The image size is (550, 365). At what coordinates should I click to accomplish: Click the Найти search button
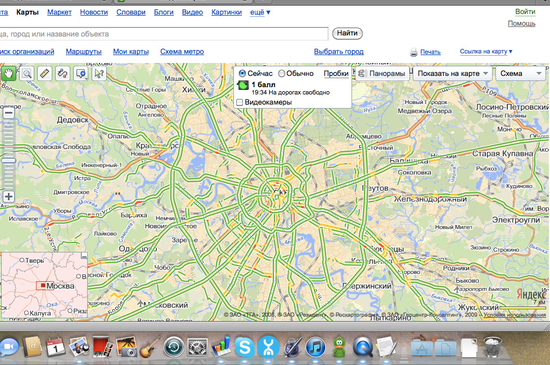(347, 33)
